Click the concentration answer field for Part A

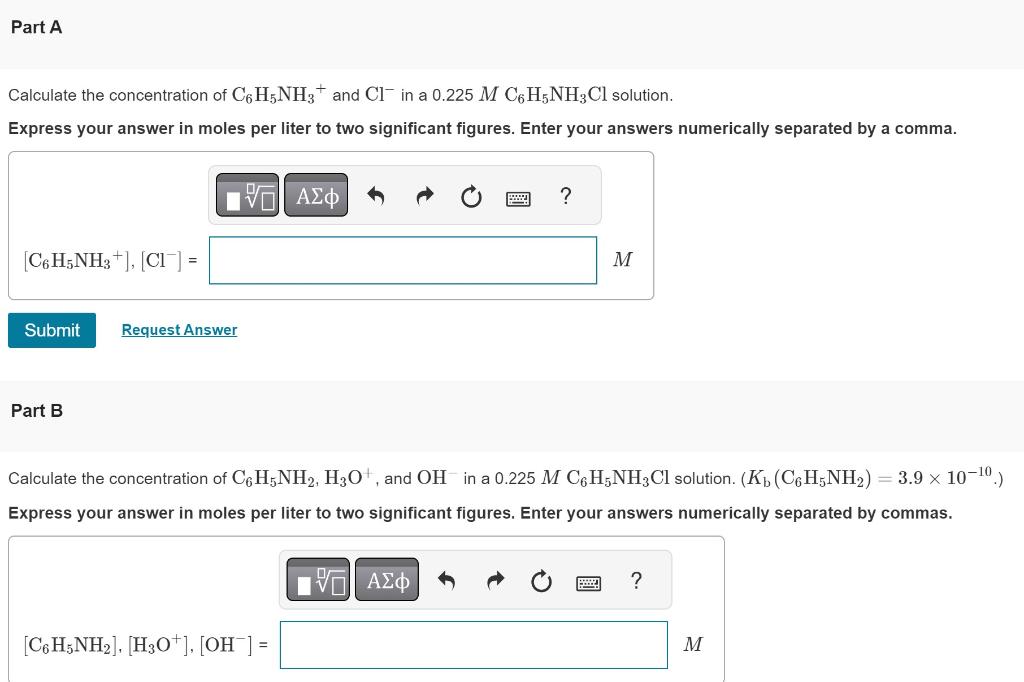tap(402, 260)
